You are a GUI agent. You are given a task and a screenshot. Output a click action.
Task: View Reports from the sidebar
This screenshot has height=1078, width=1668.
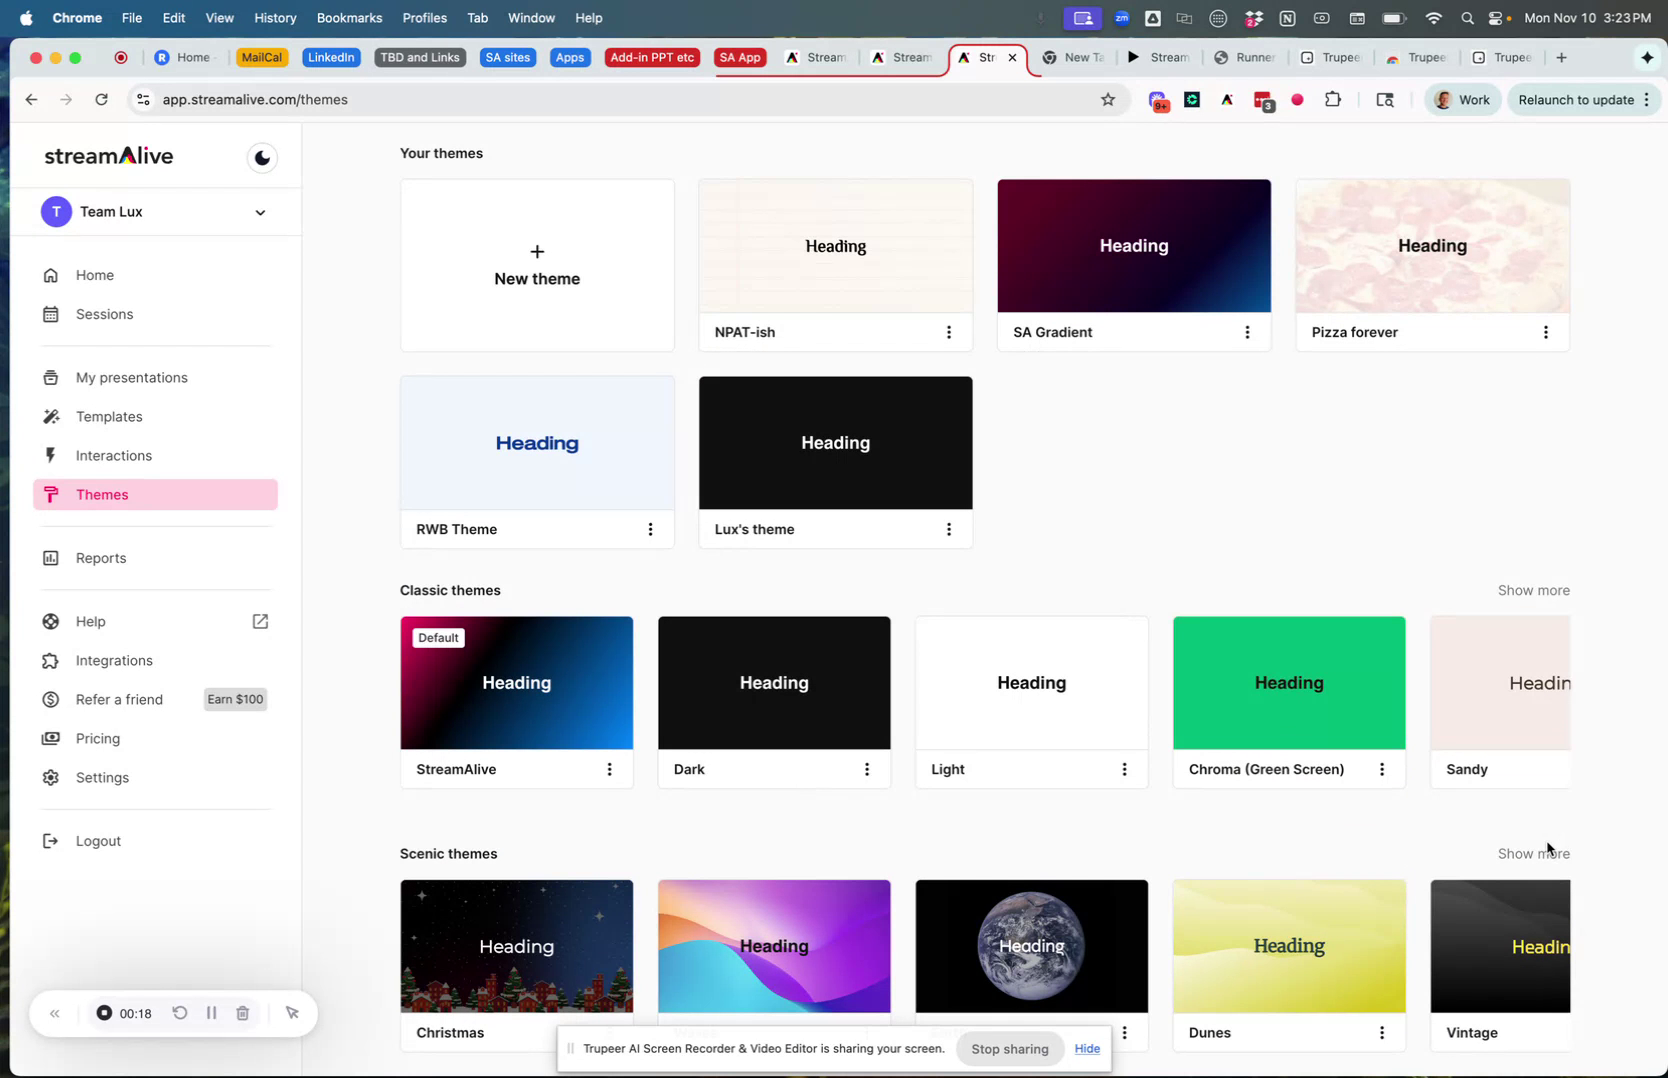[x=99, y=558]
